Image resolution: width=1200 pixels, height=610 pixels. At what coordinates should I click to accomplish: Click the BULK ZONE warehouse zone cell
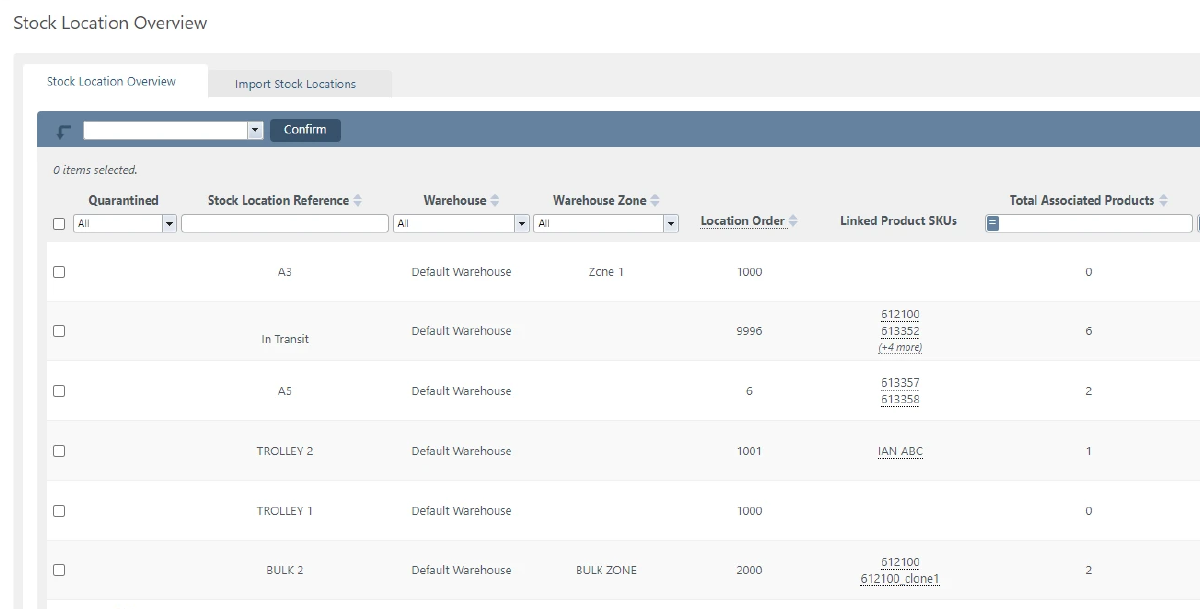(x=606, y=570)
